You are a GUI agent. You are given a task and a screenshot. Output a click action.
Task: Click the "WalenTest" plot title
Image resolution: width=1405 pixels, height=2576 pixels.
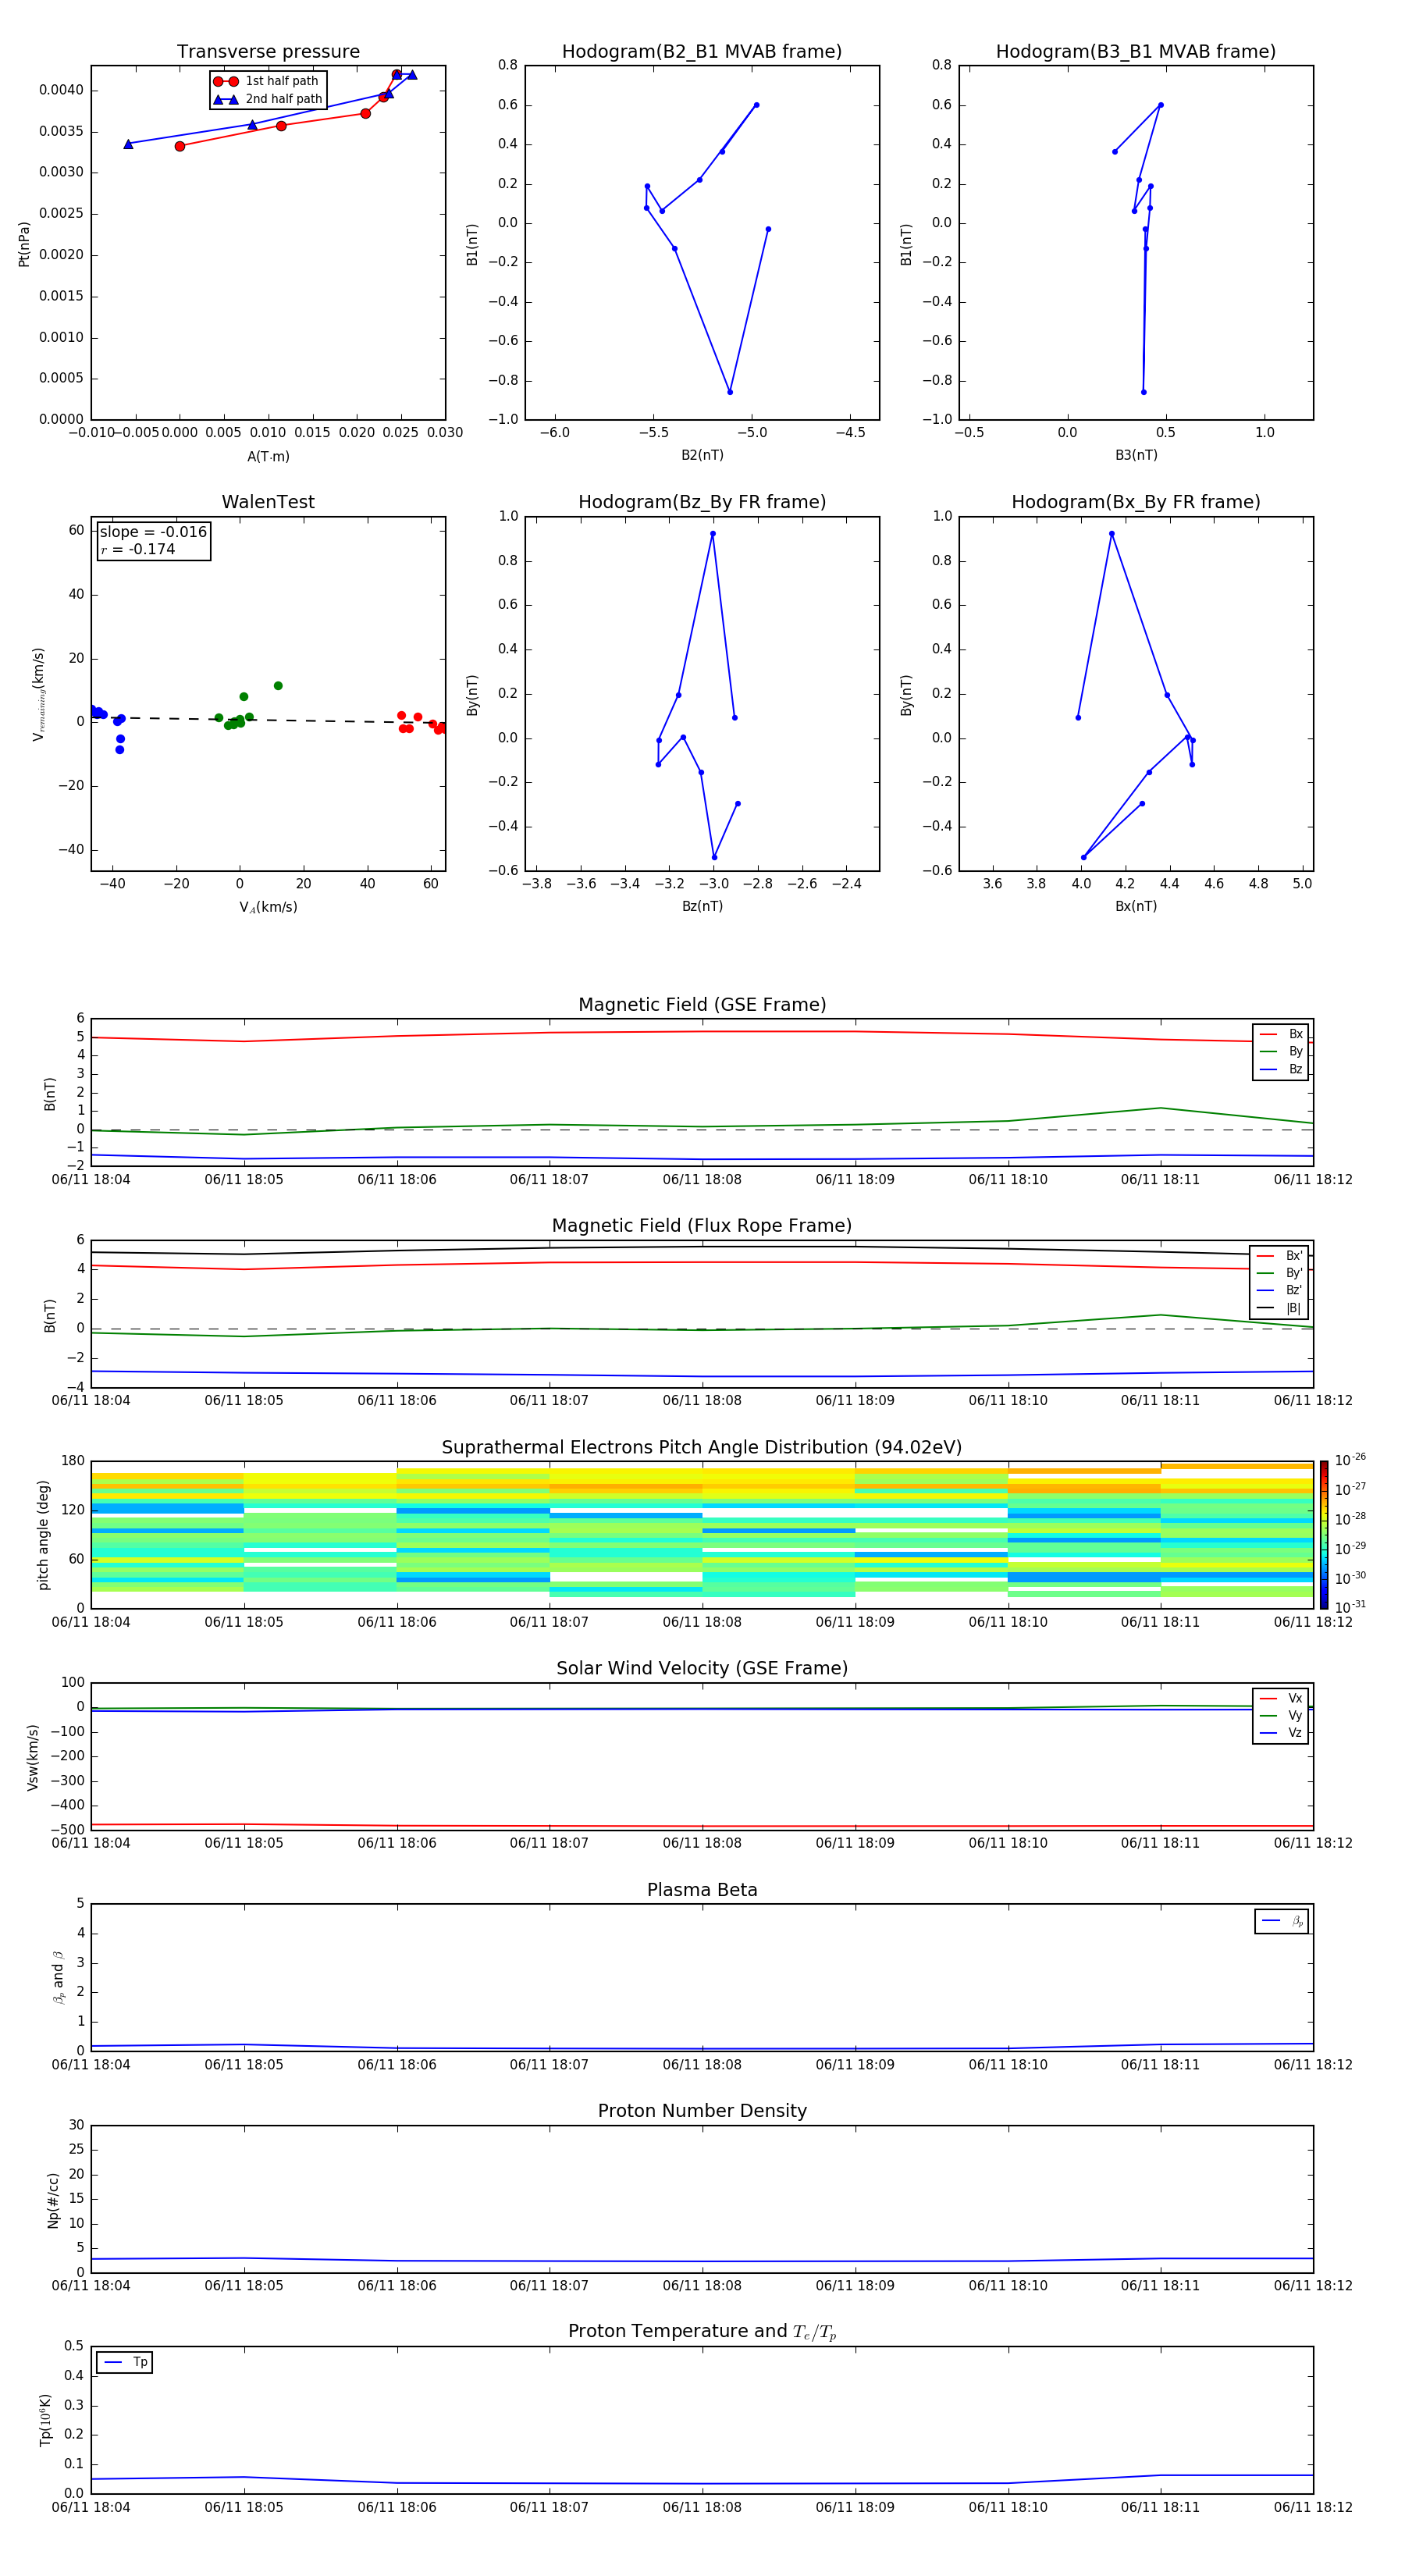[x=268, y=502]
